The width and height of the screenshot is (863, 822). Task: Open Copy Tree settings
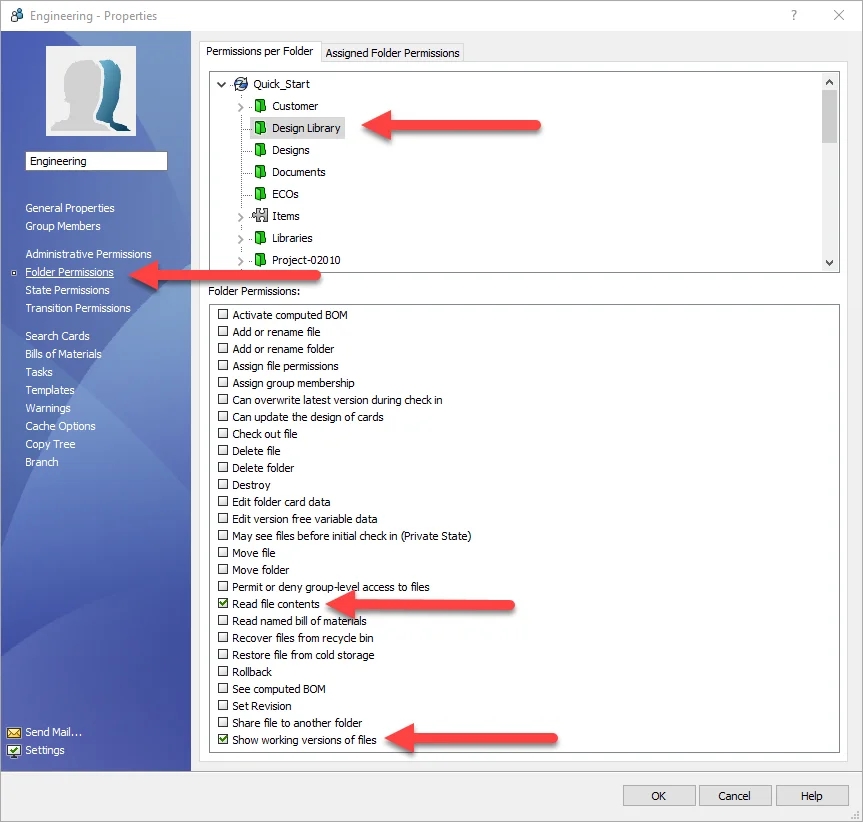[x=50, y=444]
